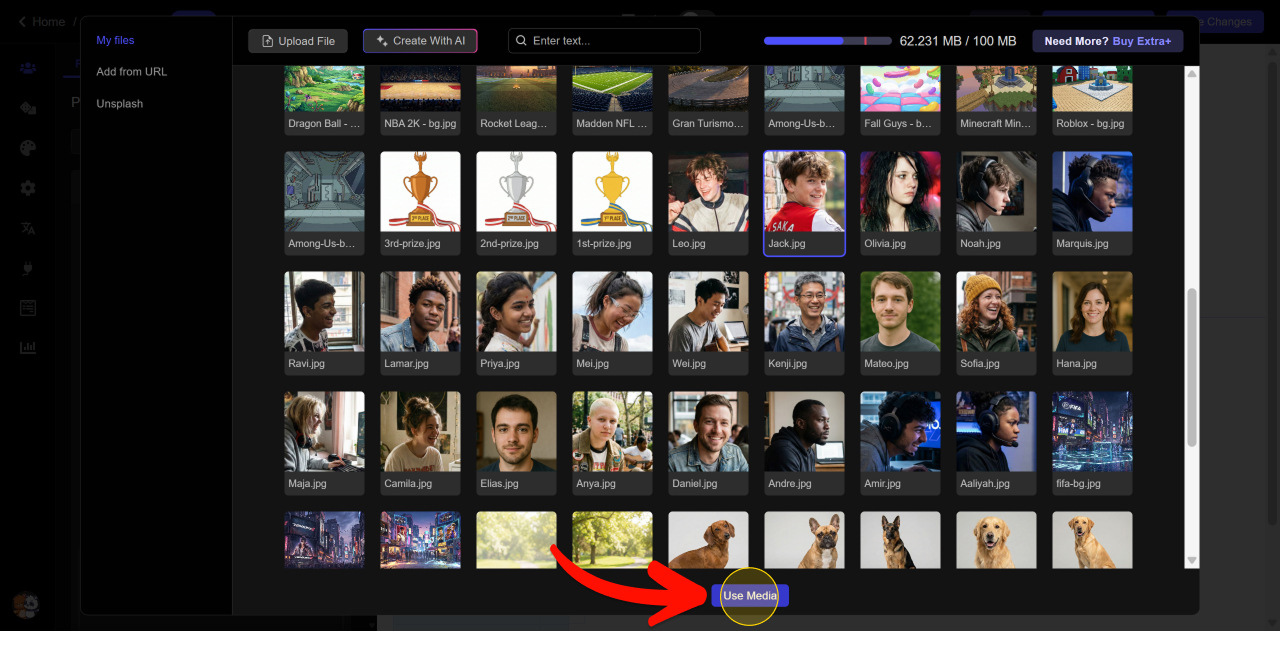
Task: Focus the Enter text search field
Action: click(604, 41)
